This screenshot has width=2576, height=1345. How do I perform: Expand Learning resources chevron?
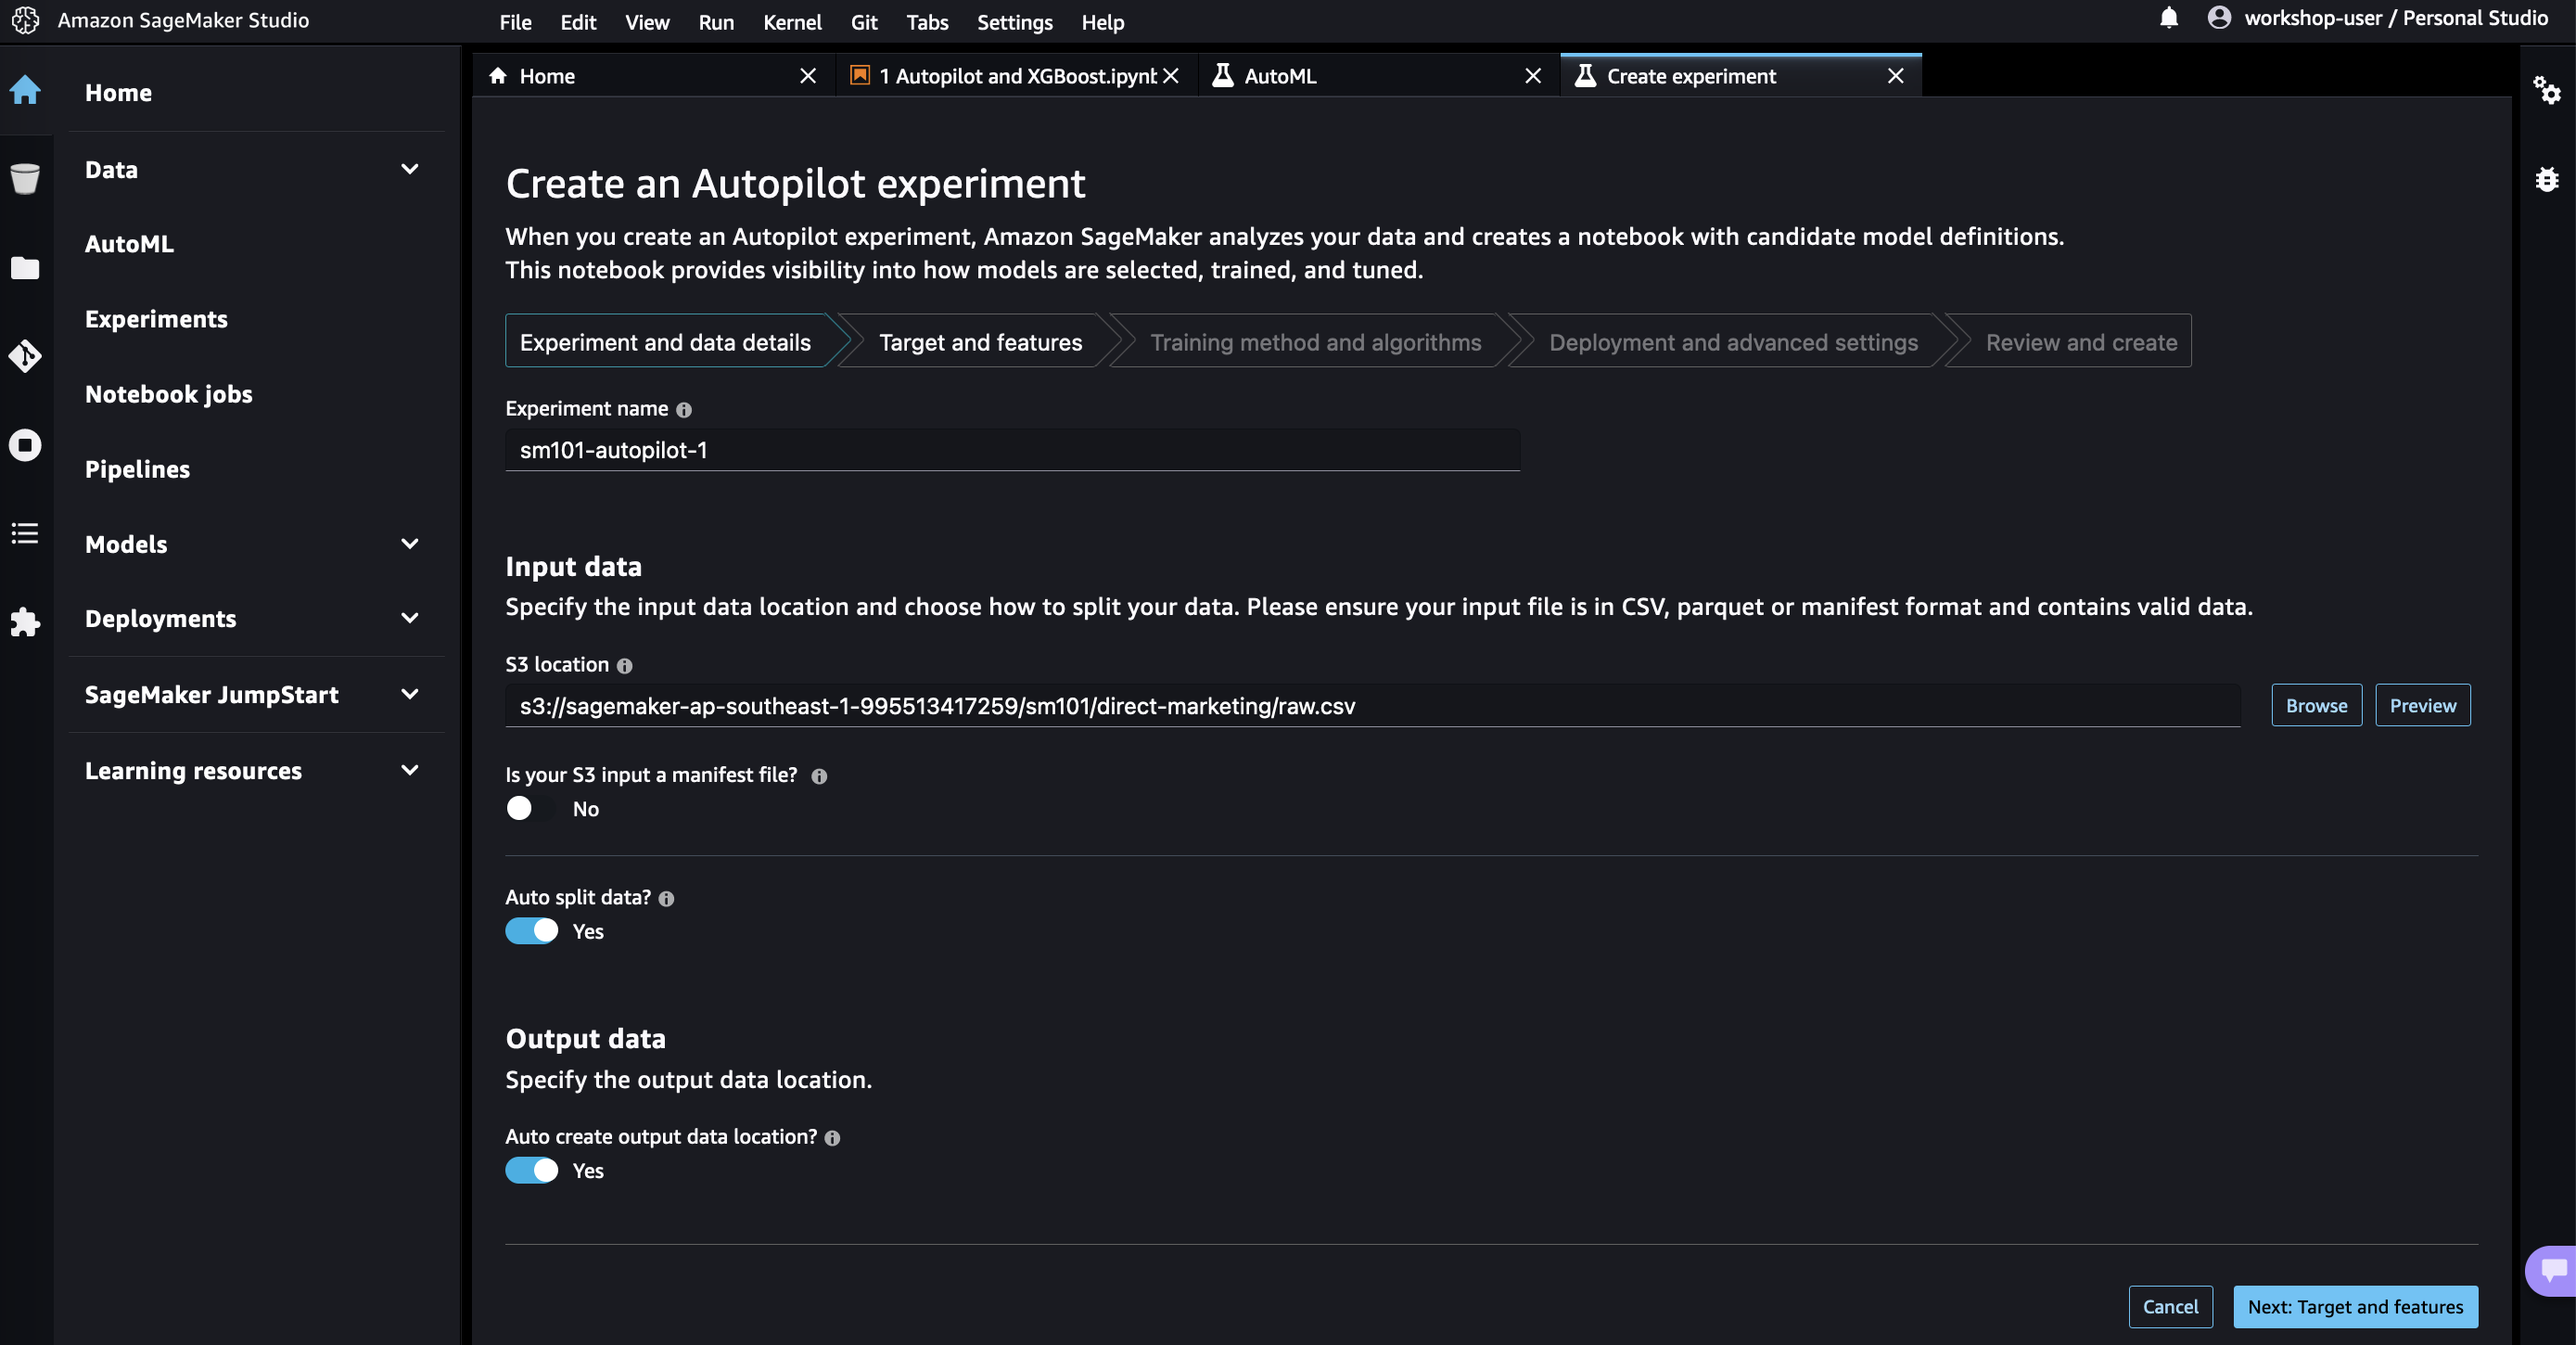point(409,770)
